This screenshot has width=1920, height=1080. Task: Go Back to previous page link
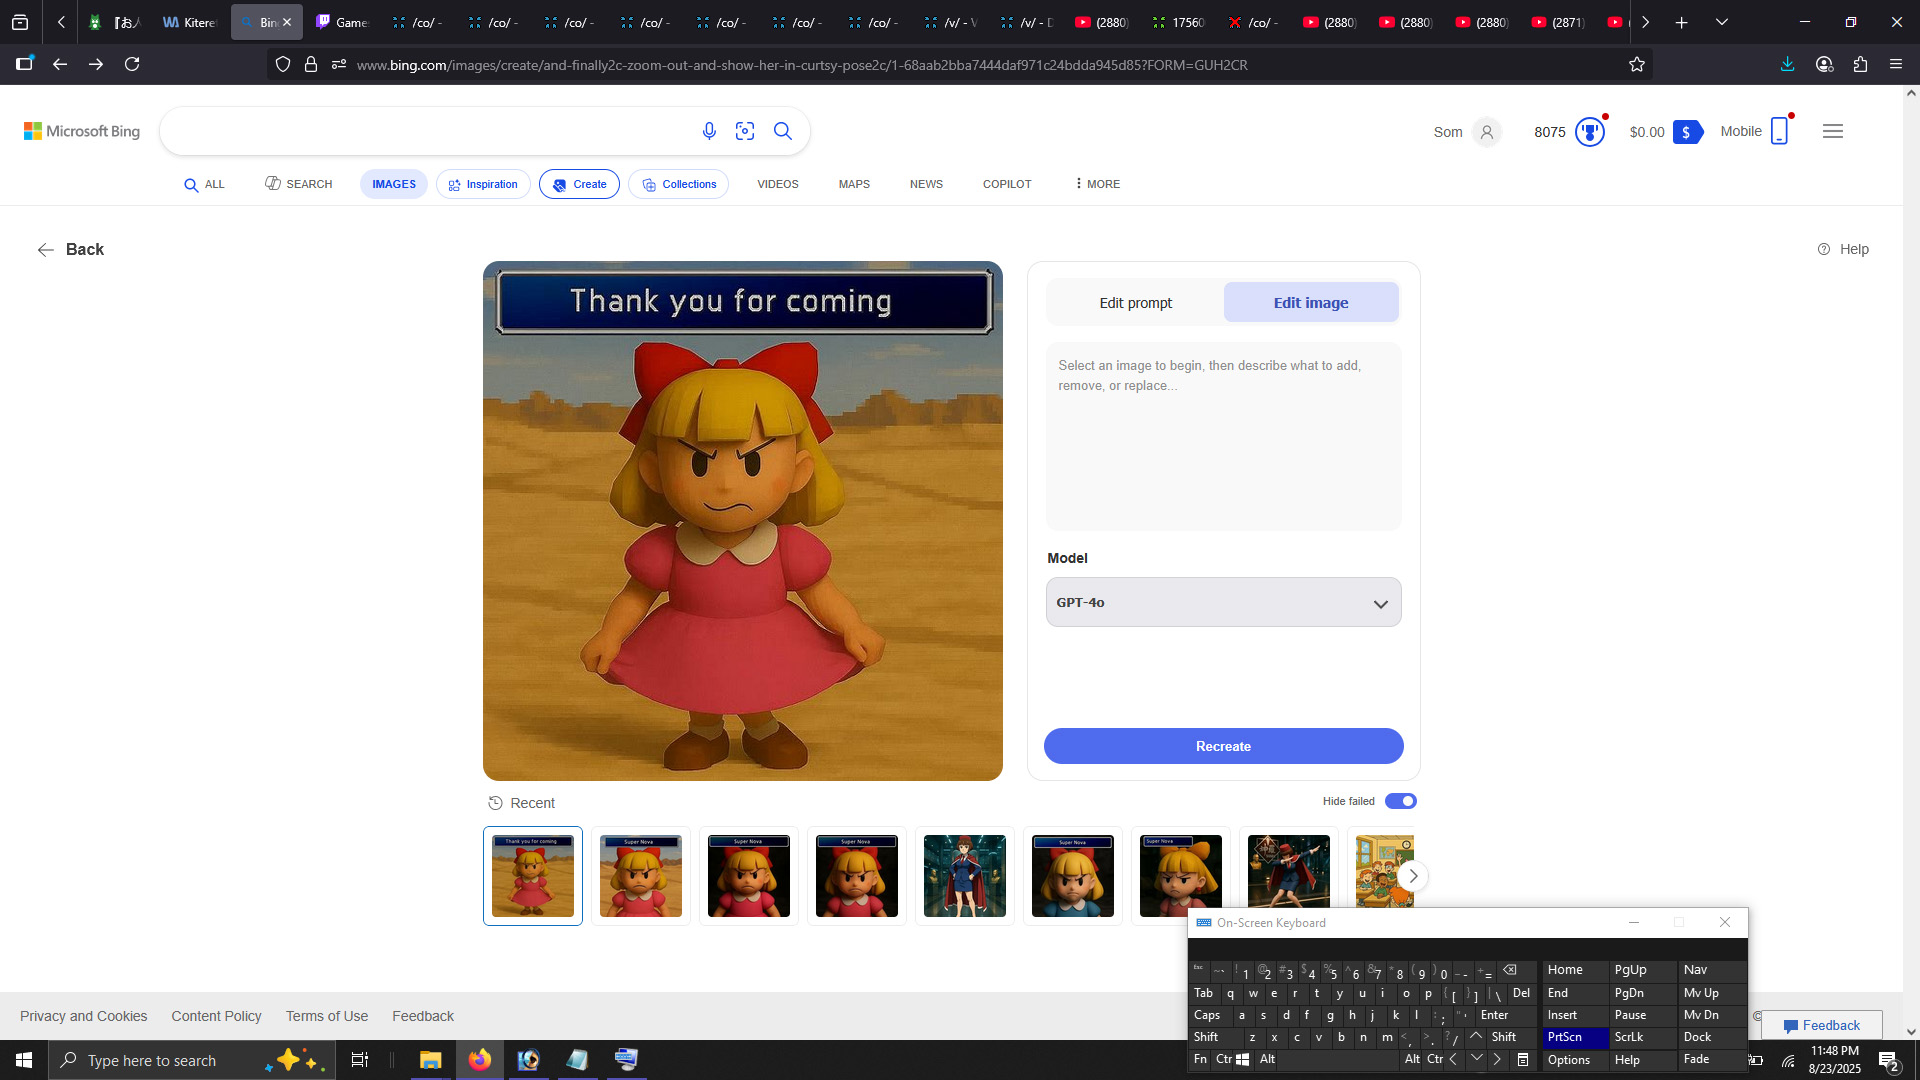tap(70, 250)
